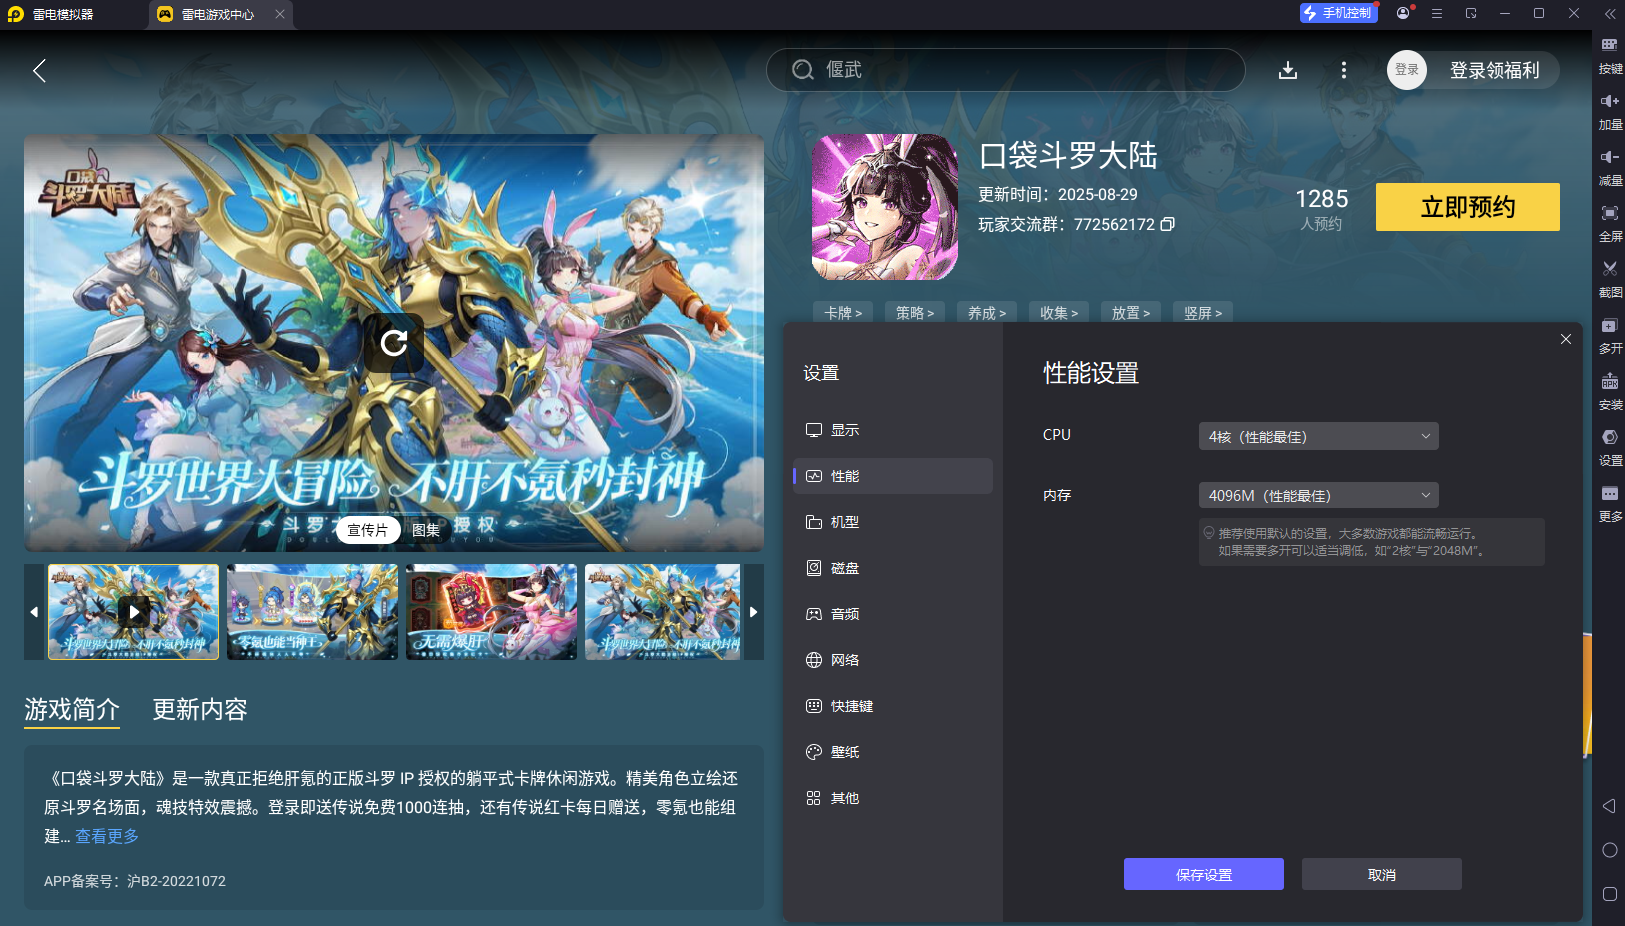Select the 显示 settings category
The height and width of the screenshot is (926, 1625).
tap(893, 430)
